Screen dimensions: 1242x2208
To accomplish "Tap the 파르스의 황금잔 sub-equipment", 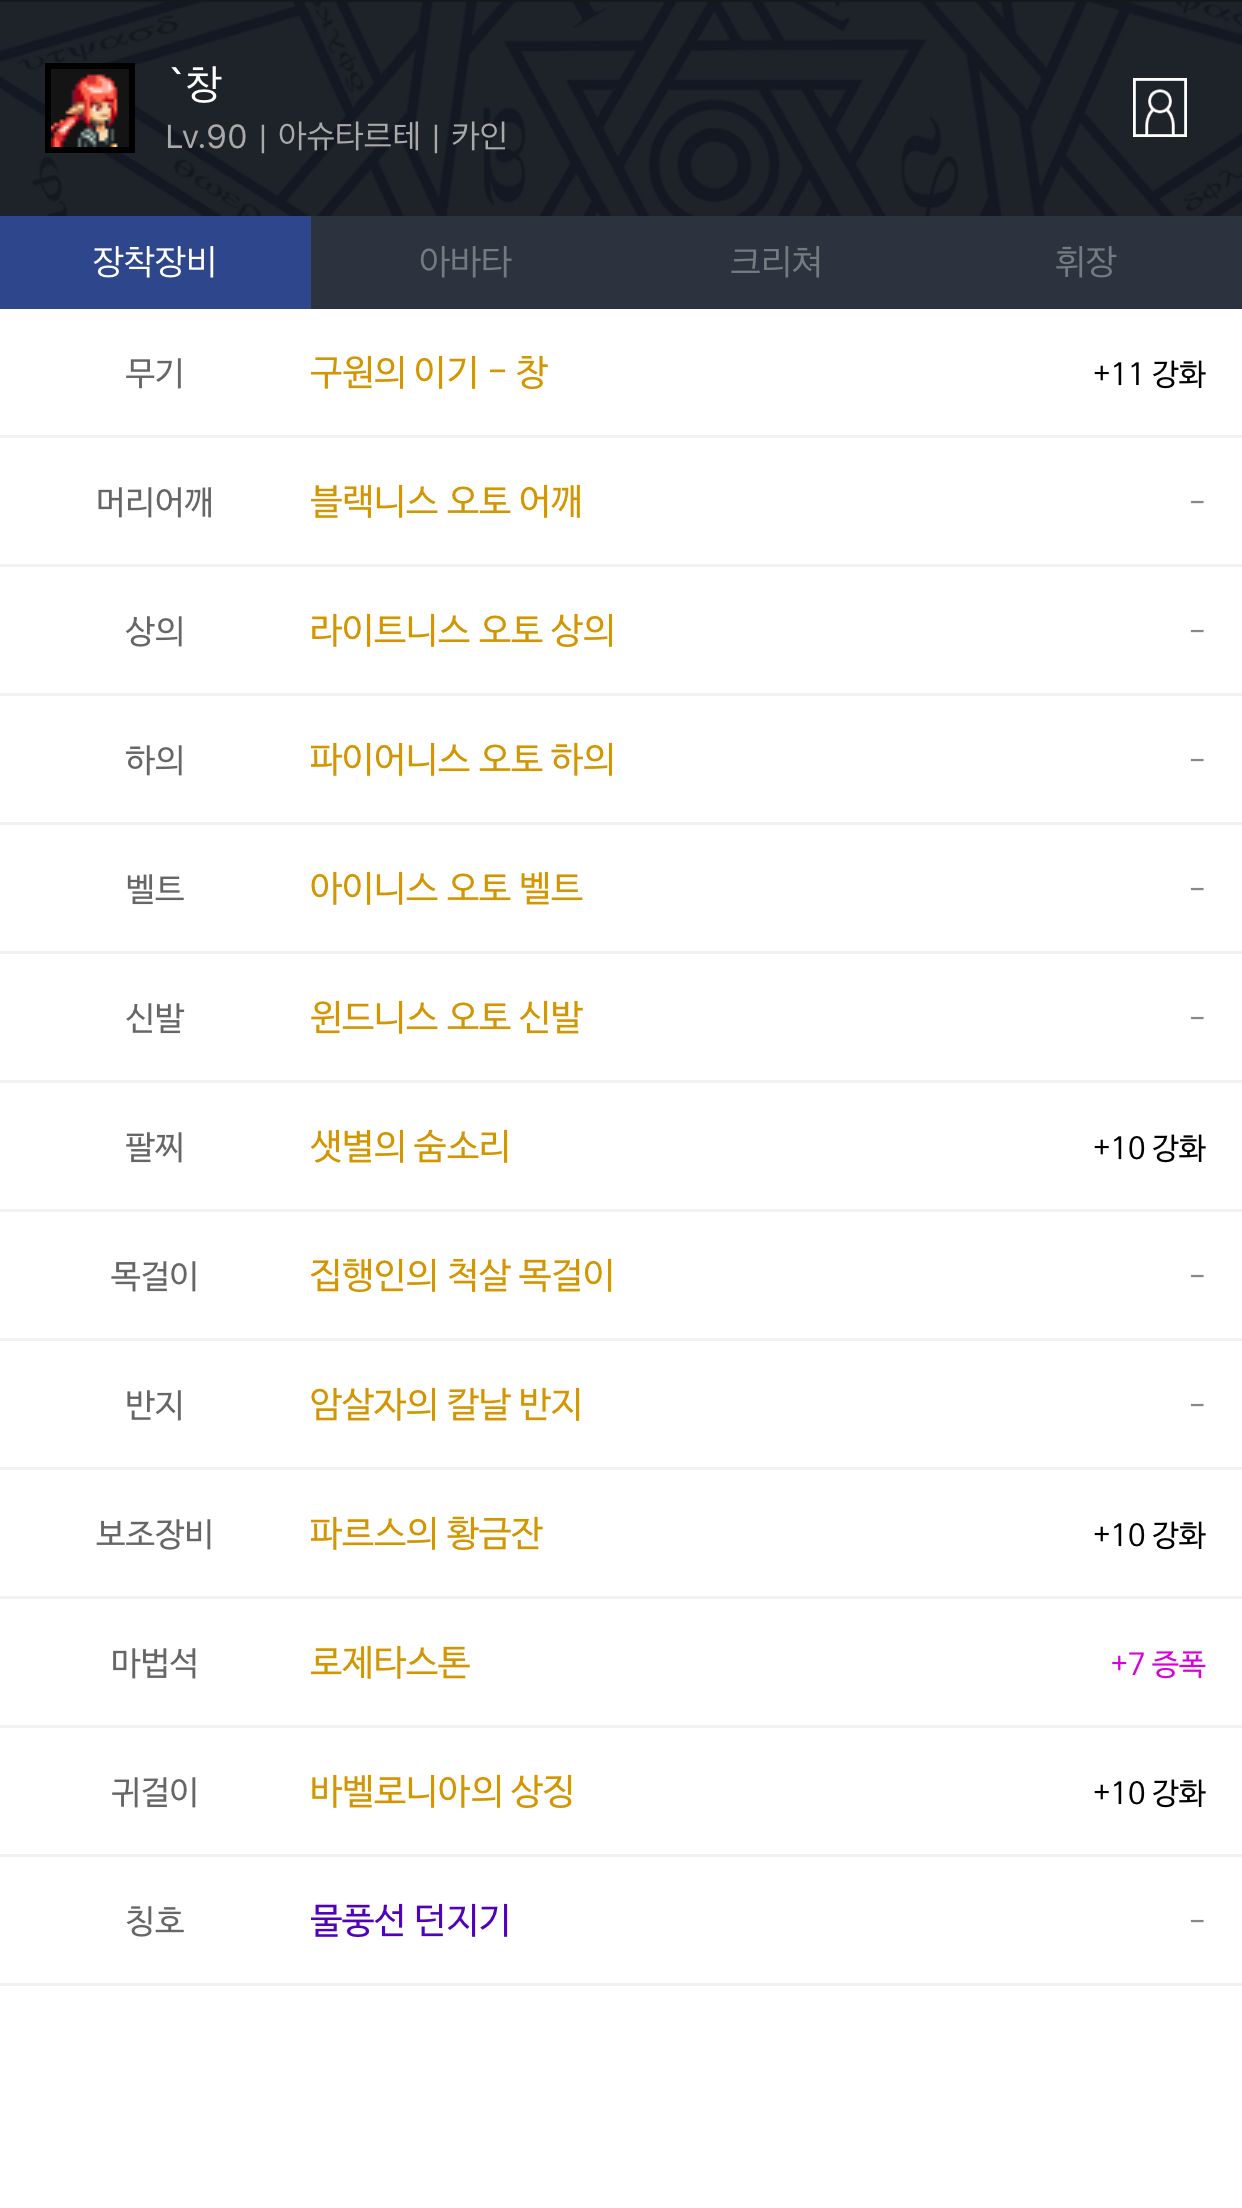I will (x=426, y=1533).
